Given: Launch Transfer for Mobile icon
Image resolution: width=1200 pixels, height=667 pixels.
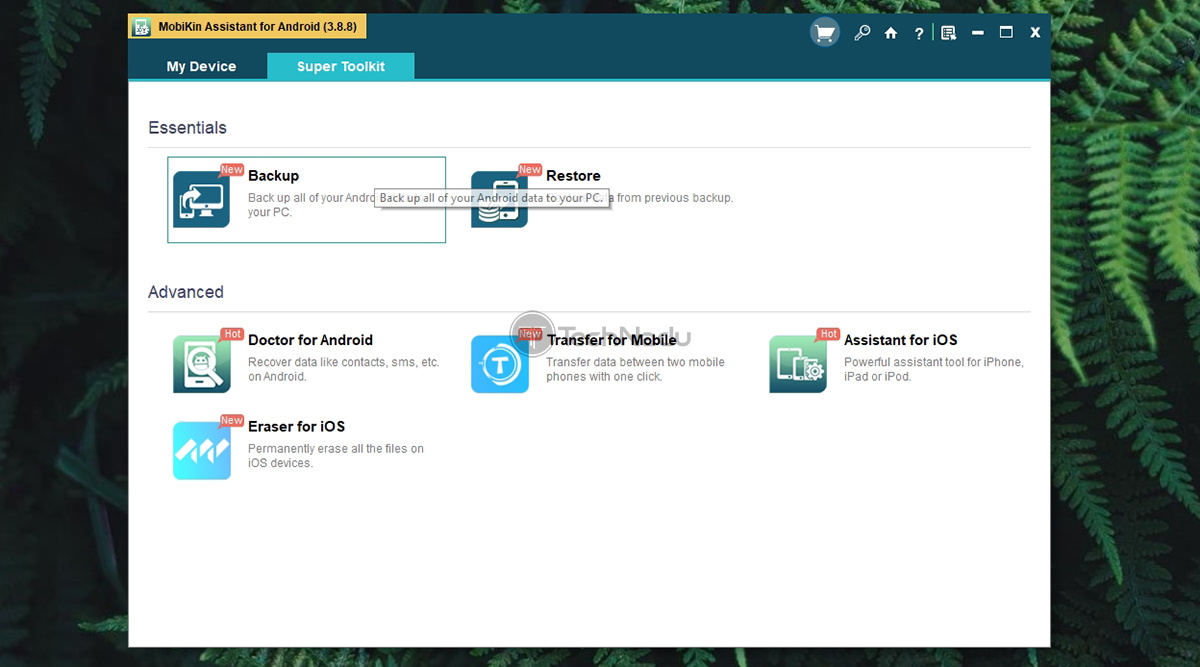Looking at the screenshot, I should 499,364.
